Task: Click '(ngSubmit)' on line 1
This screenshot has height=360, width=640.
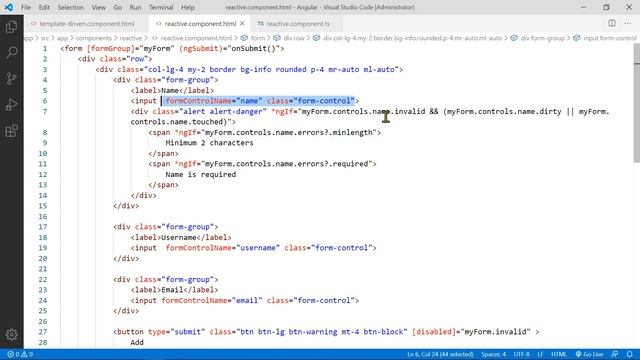Action: pyautogui.click(x=201, y=49)
